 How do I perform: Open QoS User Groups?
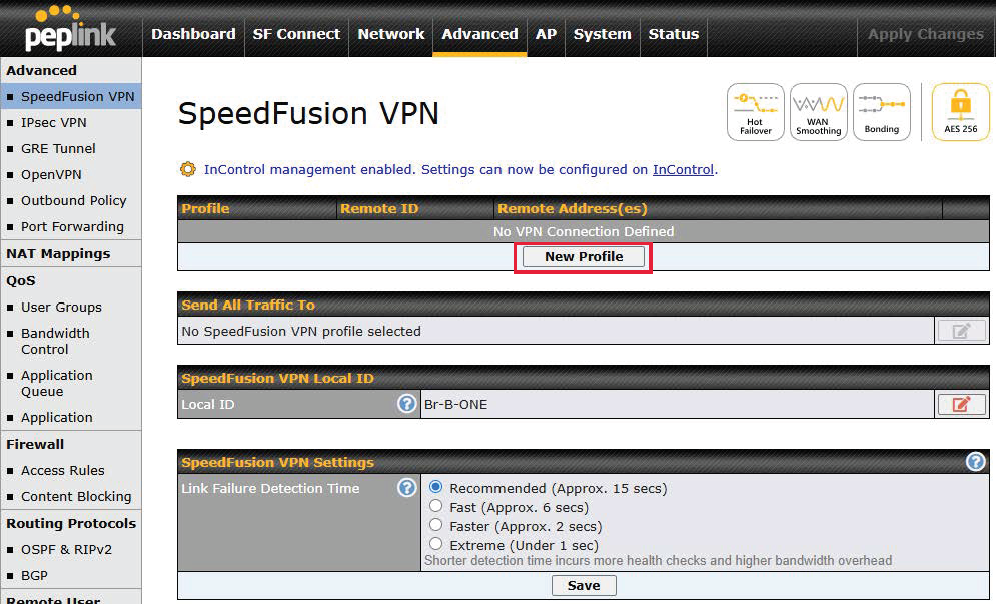(61, 307)
